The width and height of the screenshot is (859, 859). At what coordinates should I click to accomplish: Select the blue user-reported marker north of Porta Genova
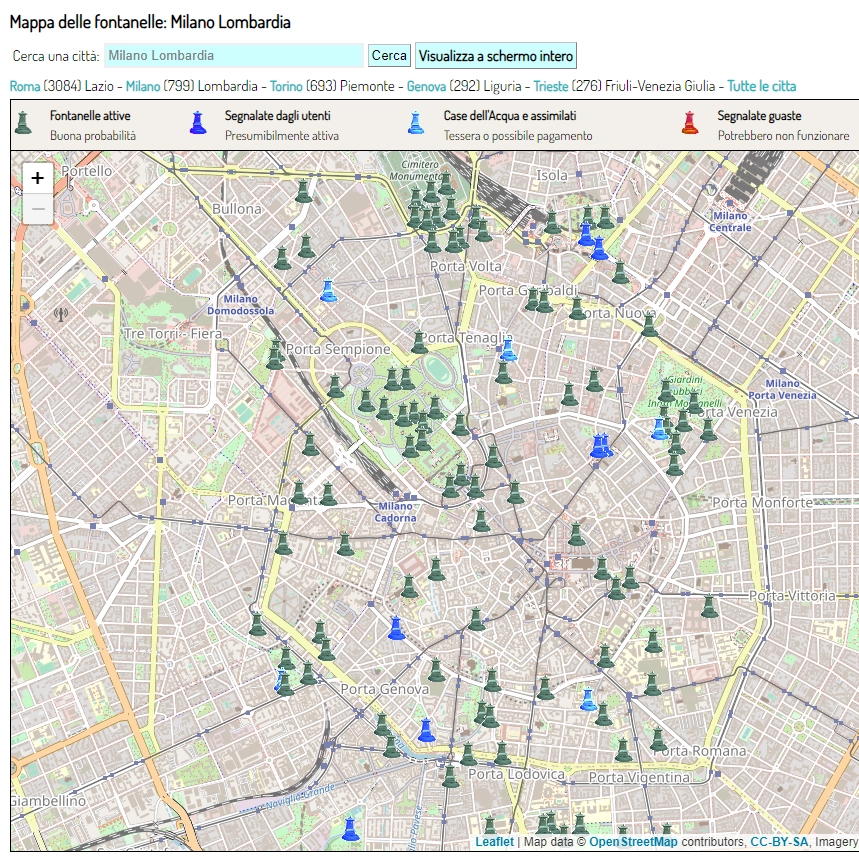point(396,628)
